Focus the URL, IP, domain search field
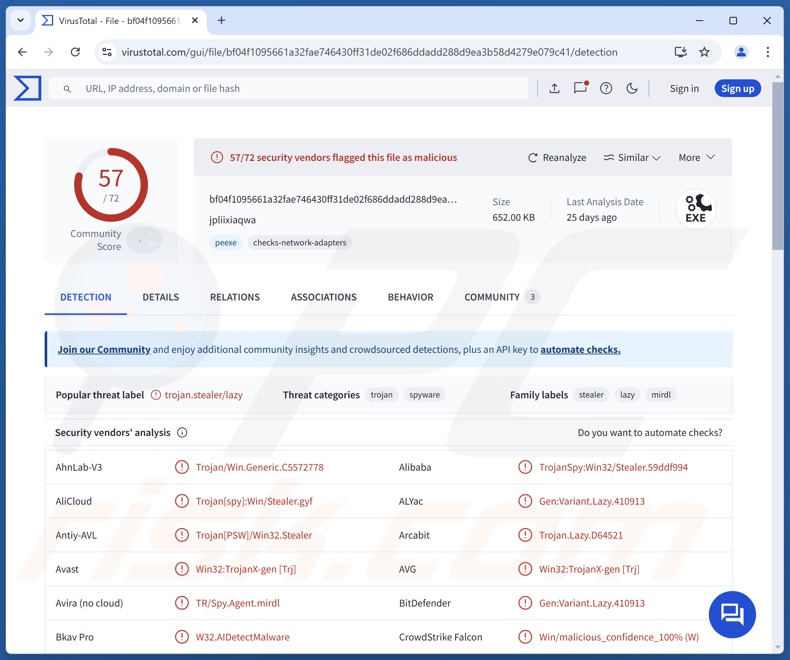790x660 pixels. pyautogui.click(x=300, y=88)
